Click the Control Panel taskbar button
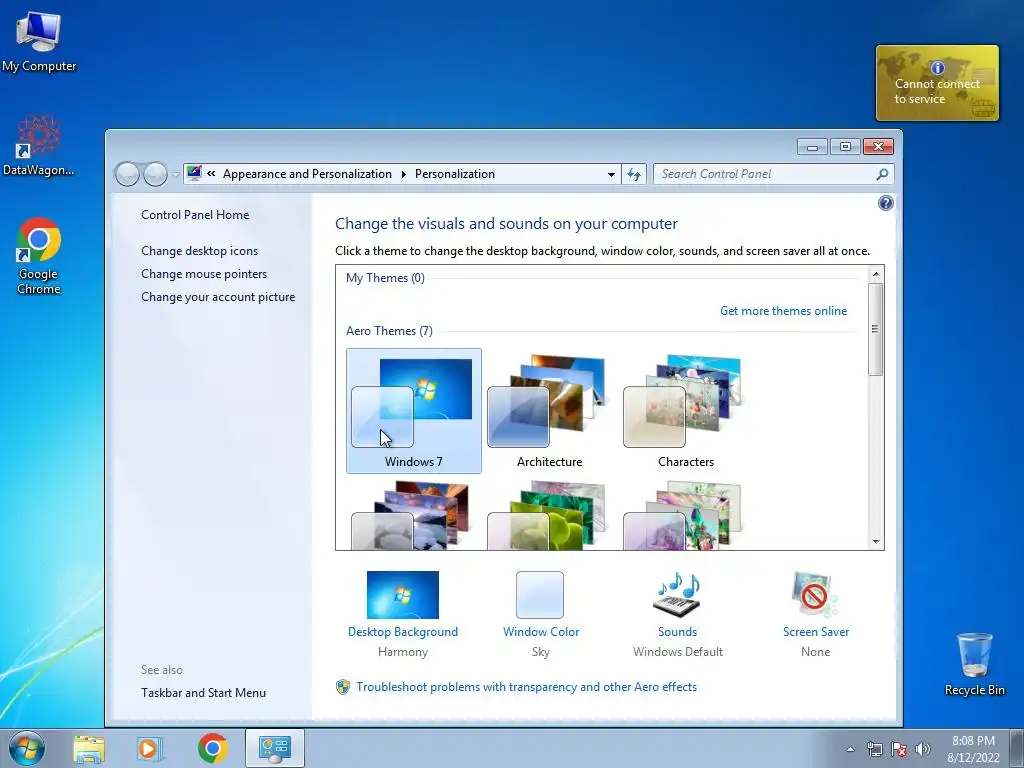 point(274,748)
